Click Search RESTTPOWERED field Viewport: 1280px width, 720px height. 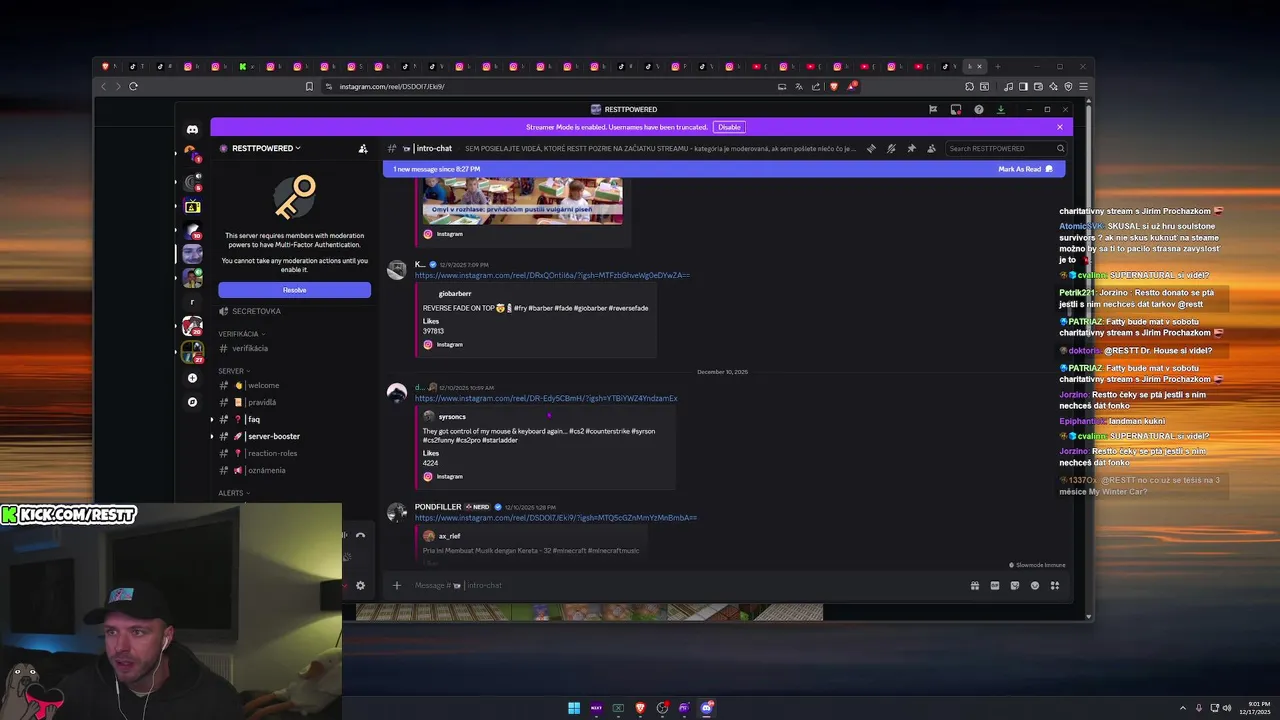1006,148
